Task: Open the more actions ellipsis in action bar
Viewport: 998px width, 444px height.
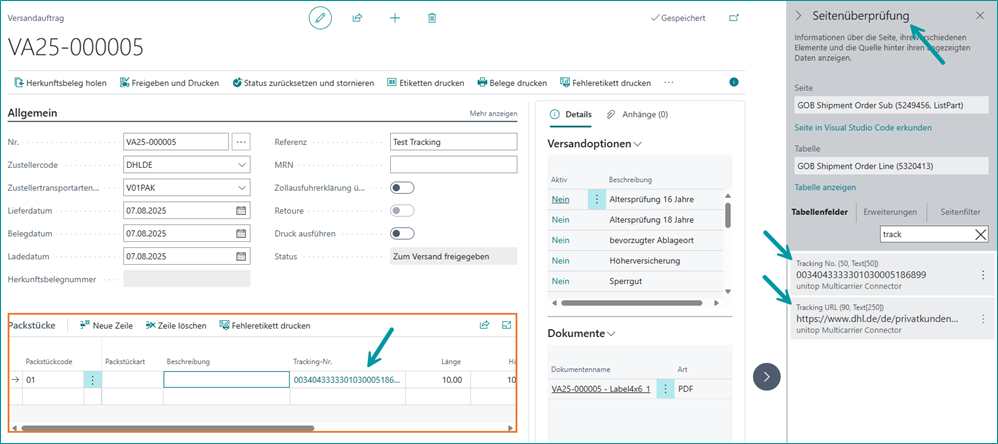Action: coord(668,83)
